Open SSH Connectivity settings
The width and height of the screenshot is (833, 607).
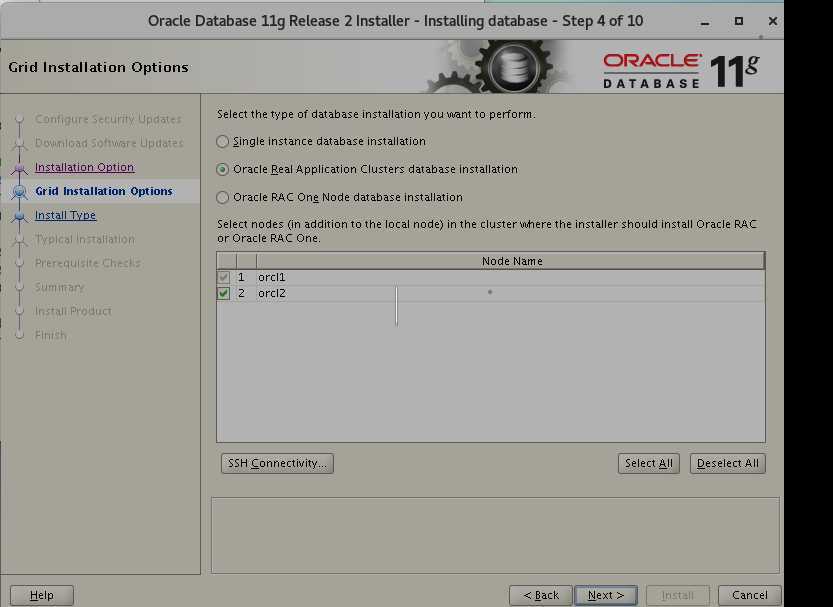click(277, 463)
